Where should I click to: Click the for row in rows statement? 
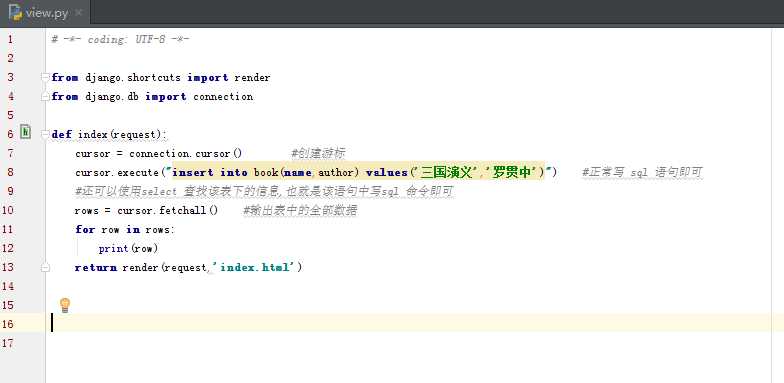click(x=125, y=230)
